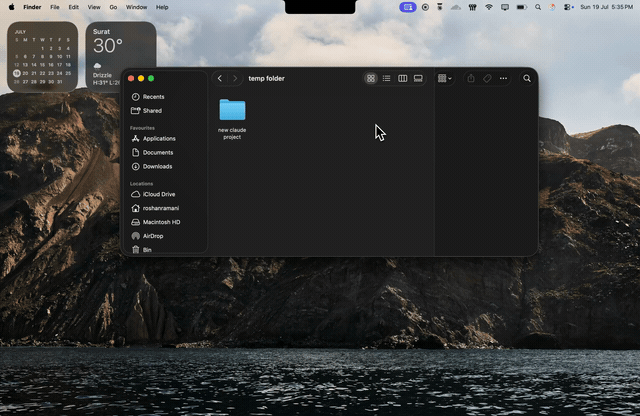This screenshot has height=416, width=640.
Task: Go forward in Finder navigation
Action: (235, 78)
